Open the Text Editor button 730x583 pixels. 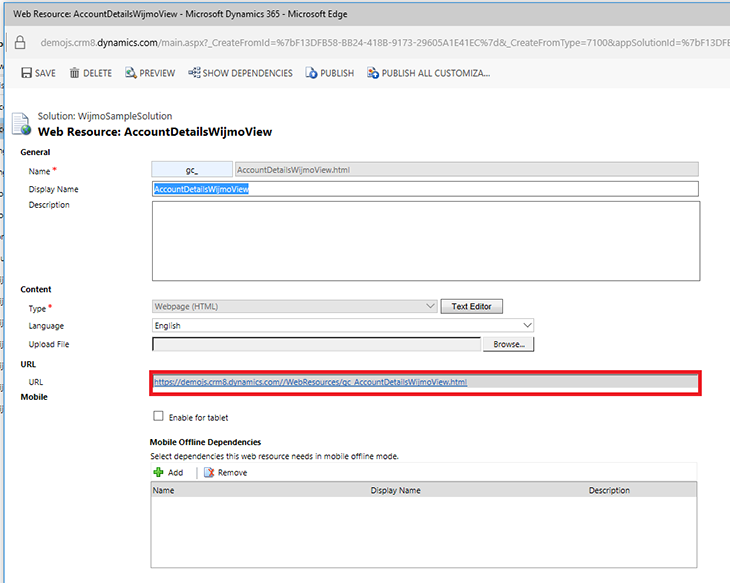click(x=471, y=306)
